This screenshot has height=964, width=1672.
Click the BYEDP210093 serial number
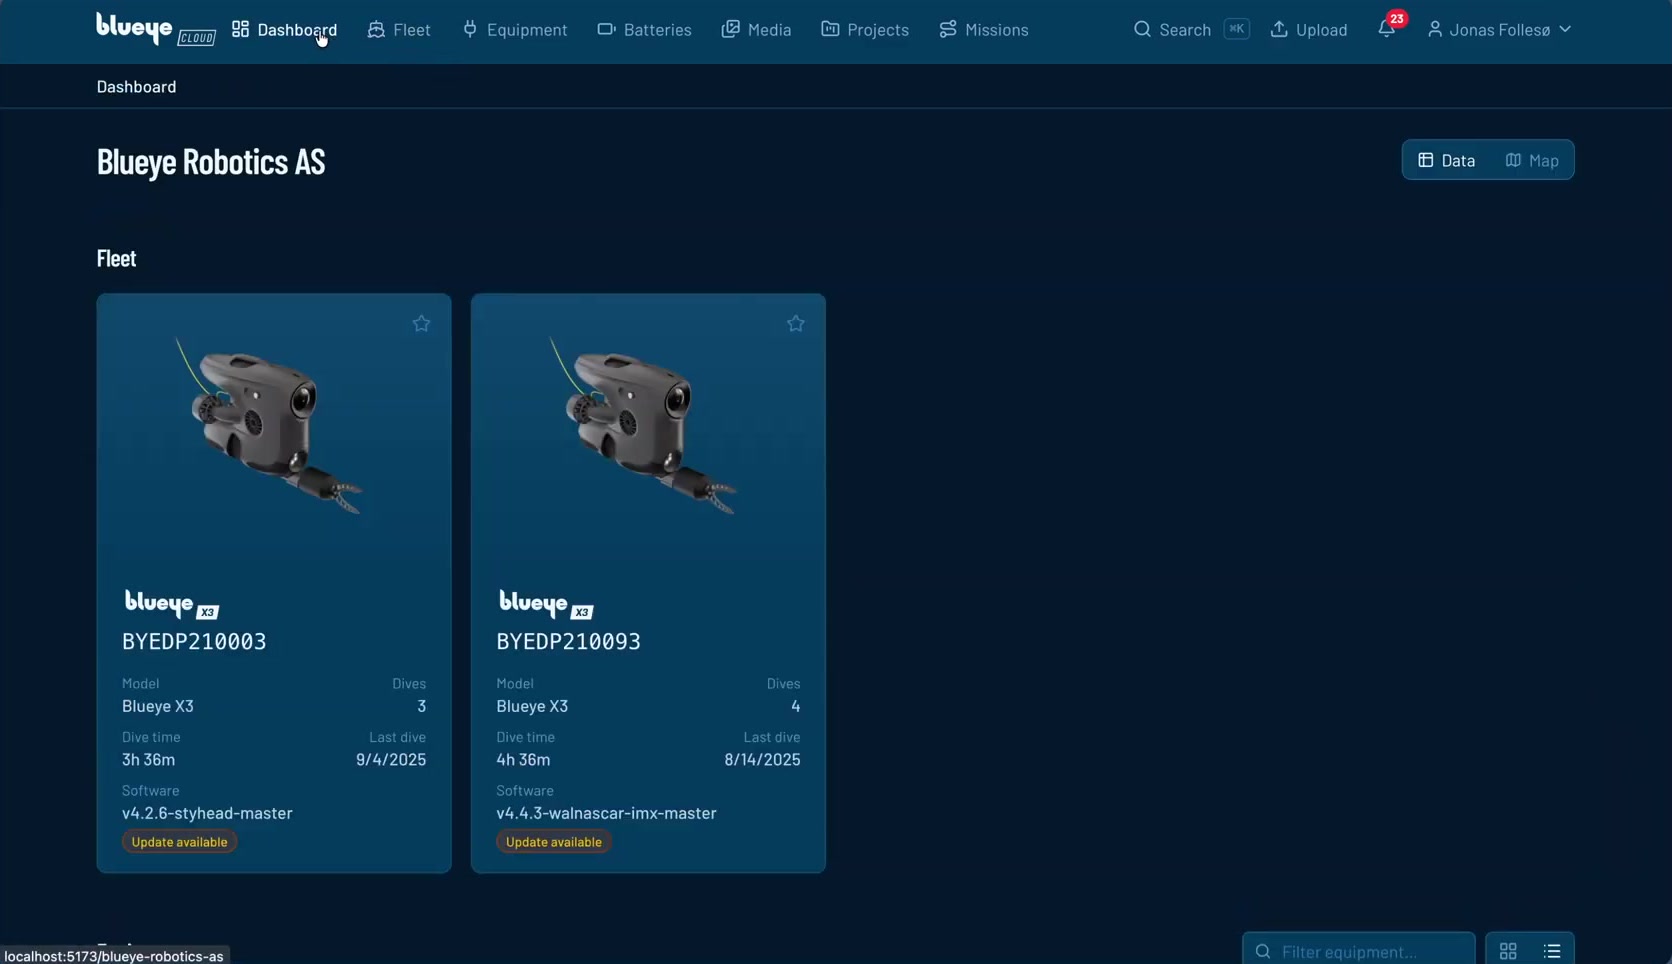[568, 642]
